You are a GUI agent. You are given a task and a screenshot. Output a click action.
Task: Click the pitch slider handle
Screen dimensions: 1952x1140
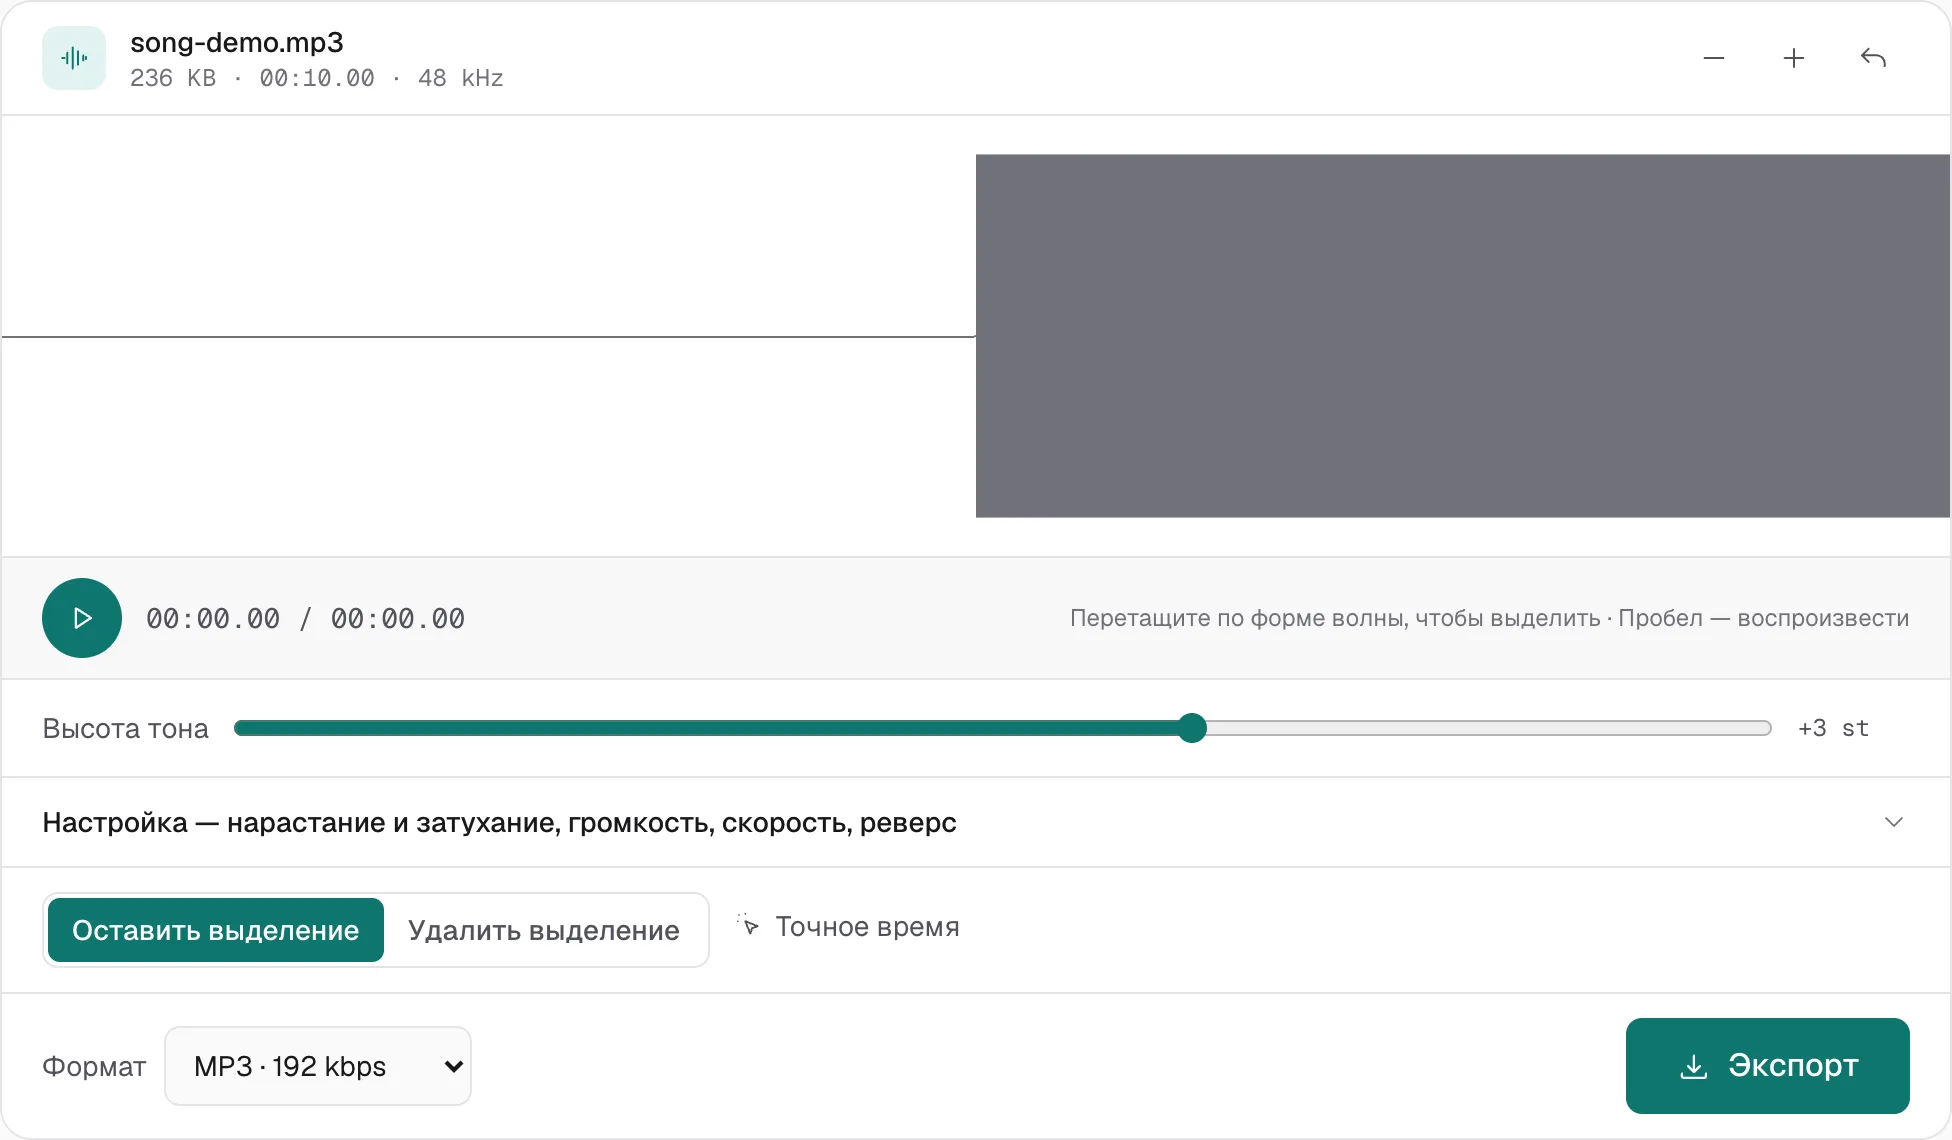[x=1192, y=728]
